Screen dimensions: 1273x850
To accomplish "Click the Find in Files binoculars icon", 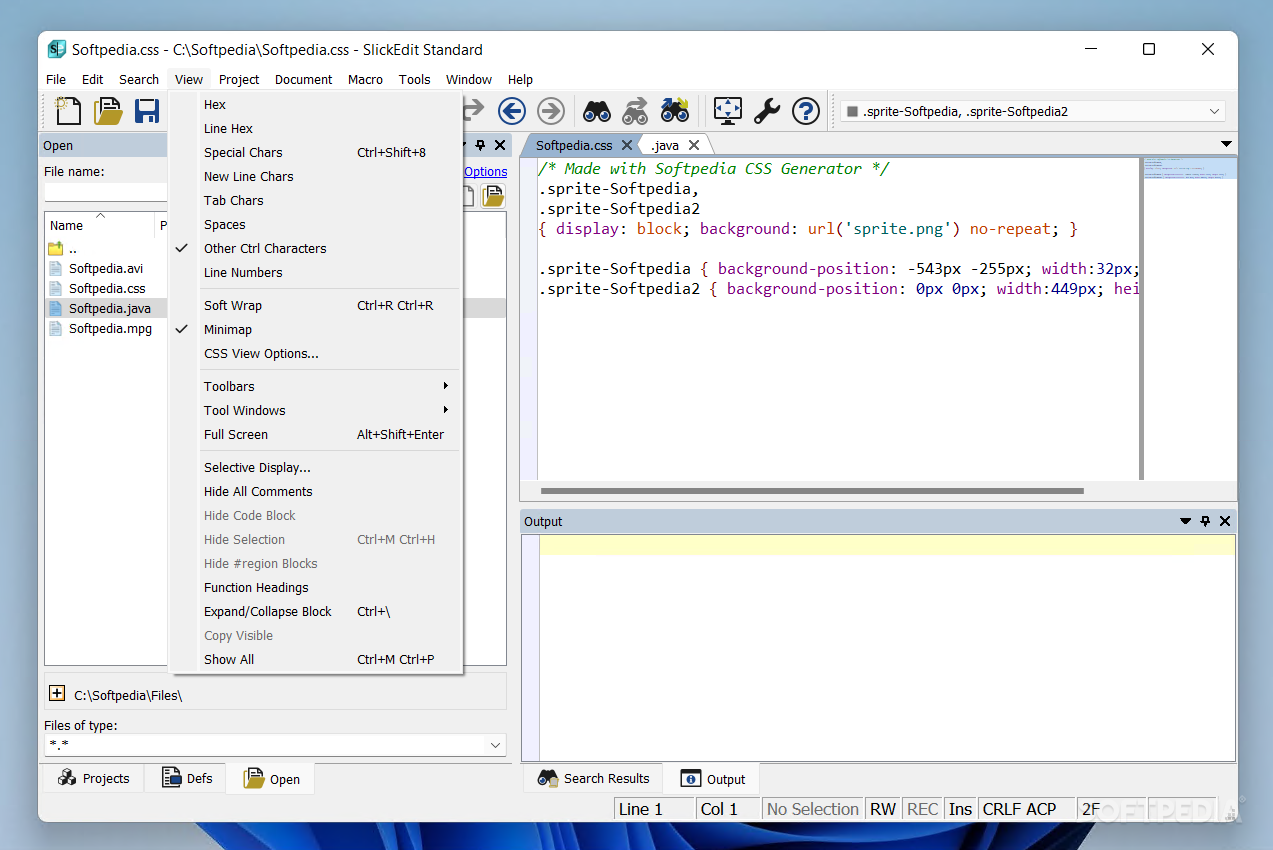I will (675, 110).
